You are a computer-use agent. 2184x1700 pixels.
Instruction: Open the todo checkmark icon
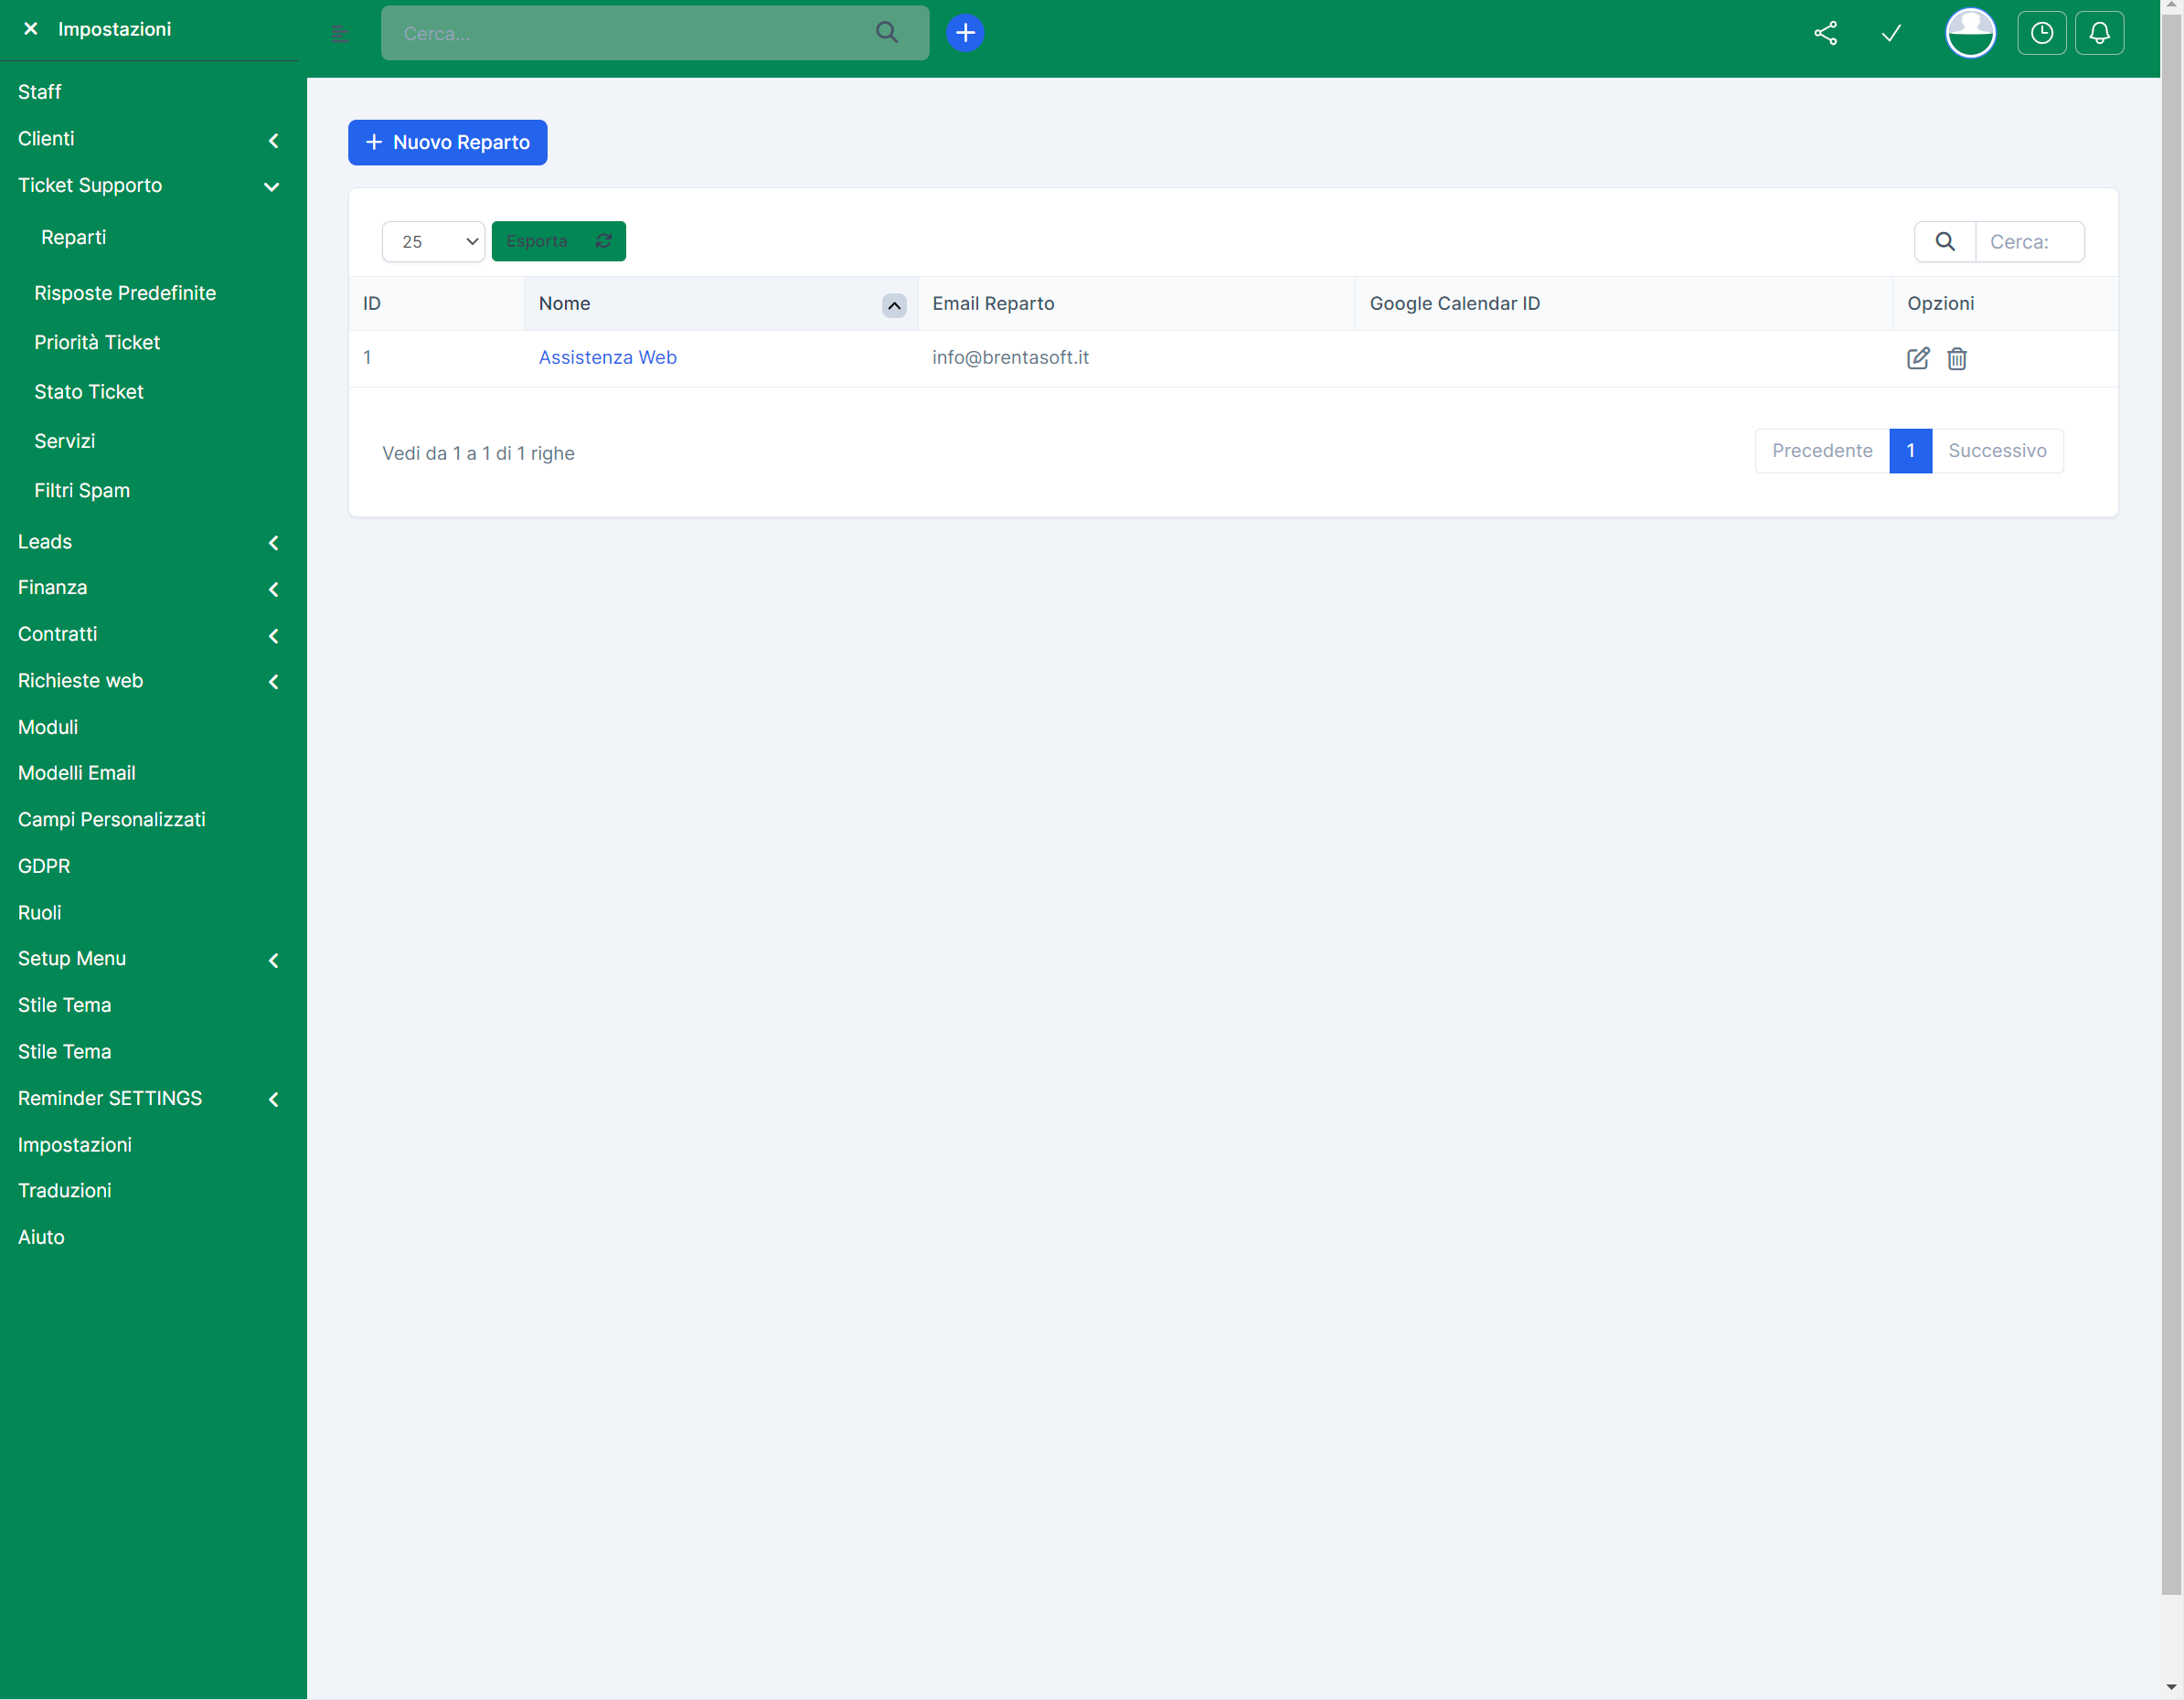[1890, 33]
